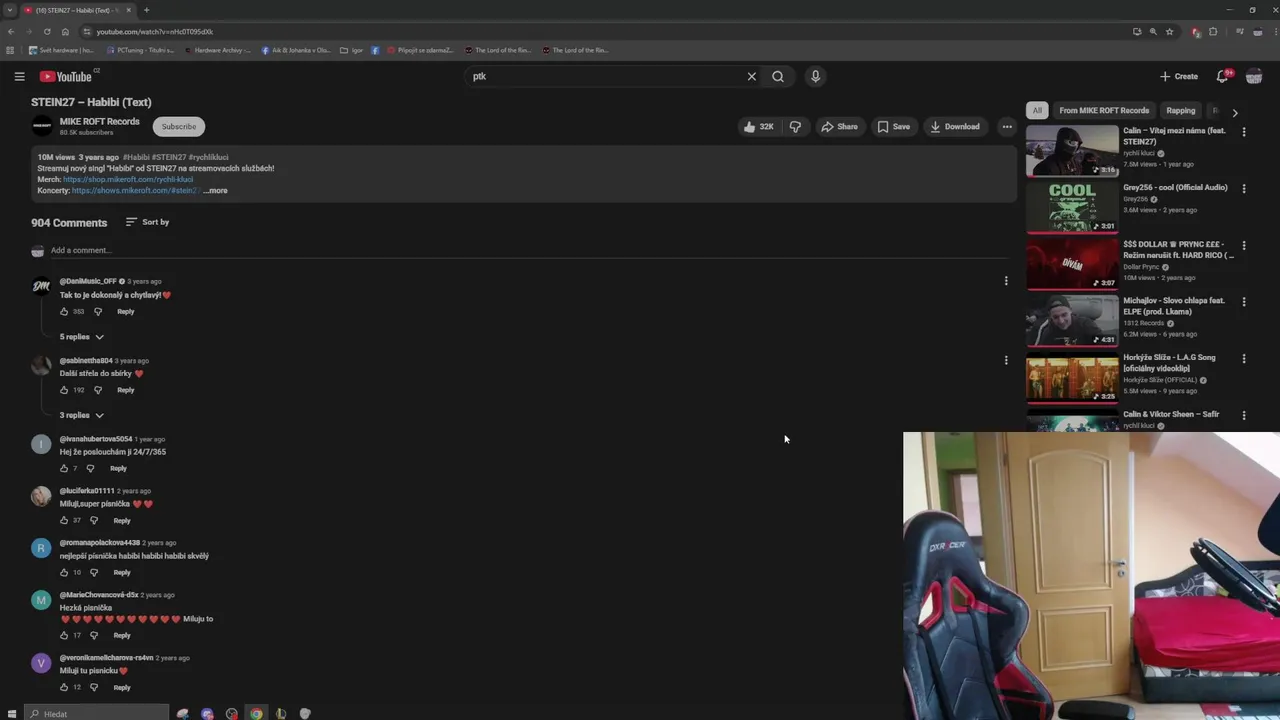The image size is (1280, 720).
Task: Open the browser tab search dropdown
Action: [9, 10]
